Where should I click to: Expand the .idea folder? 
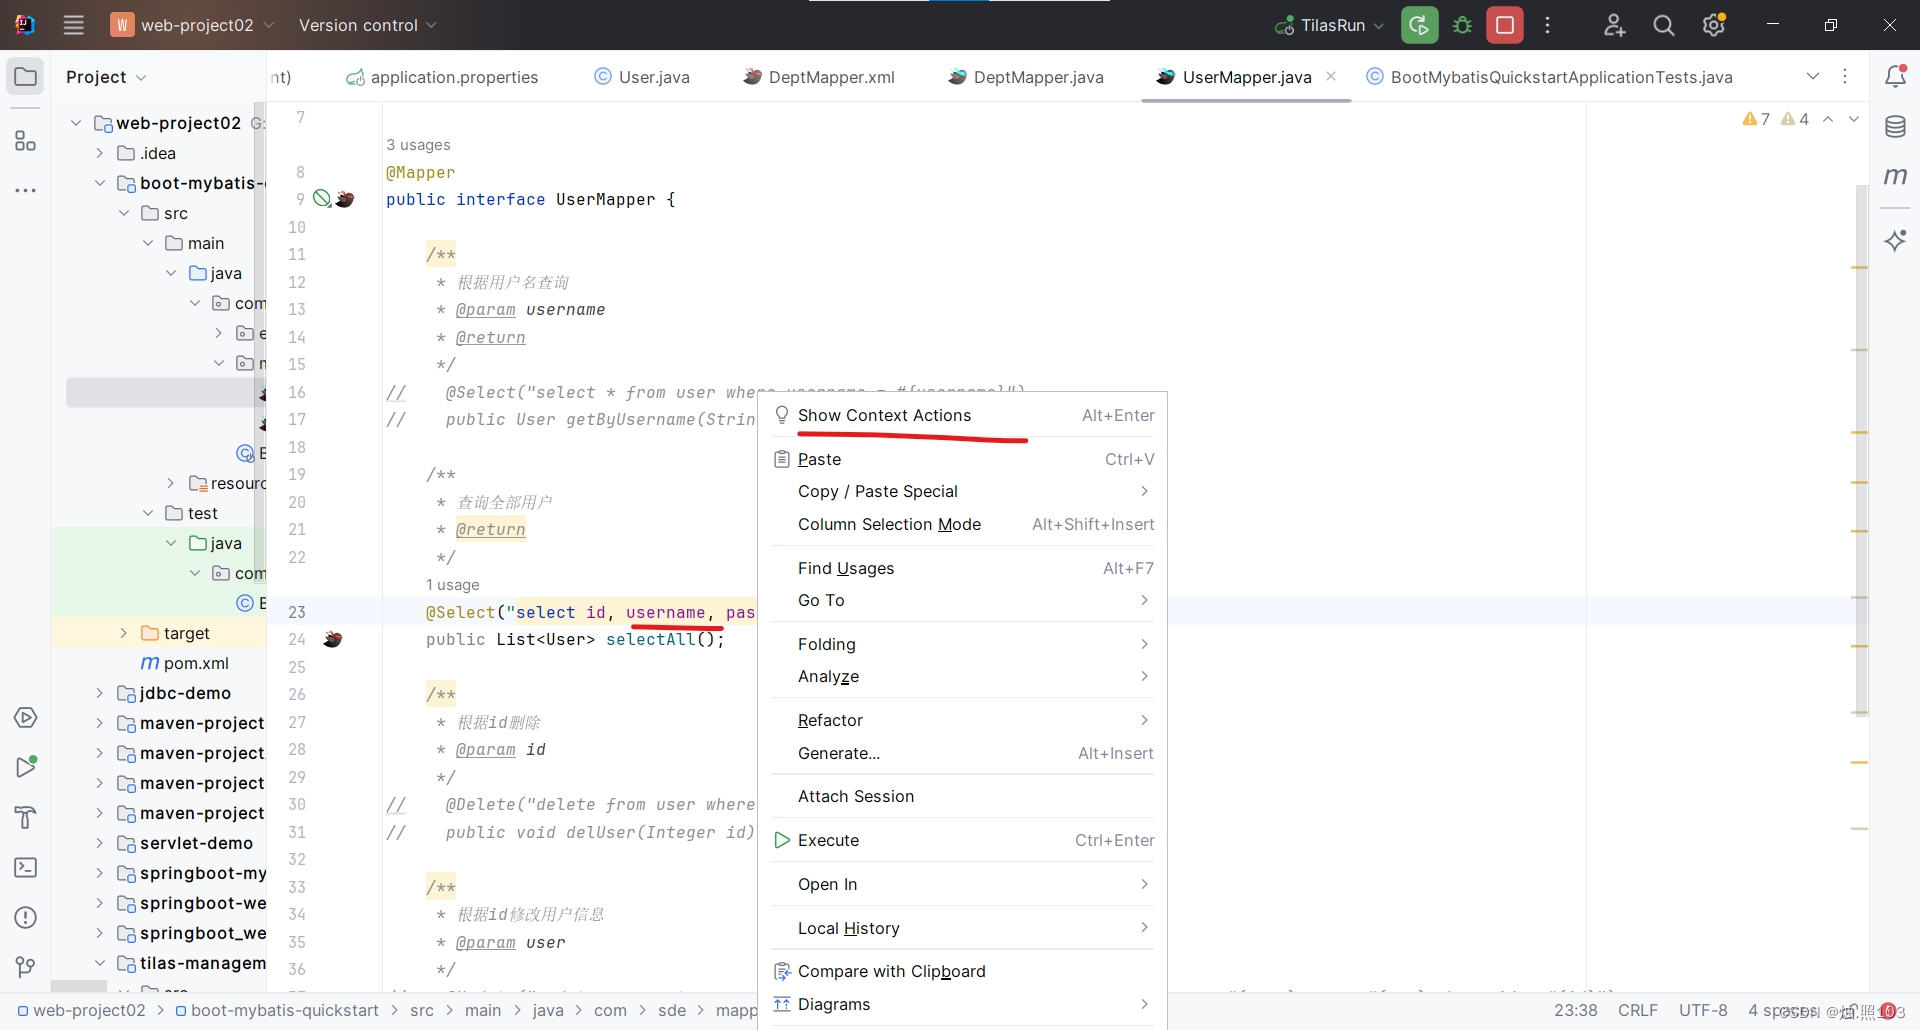coord(99,153)
